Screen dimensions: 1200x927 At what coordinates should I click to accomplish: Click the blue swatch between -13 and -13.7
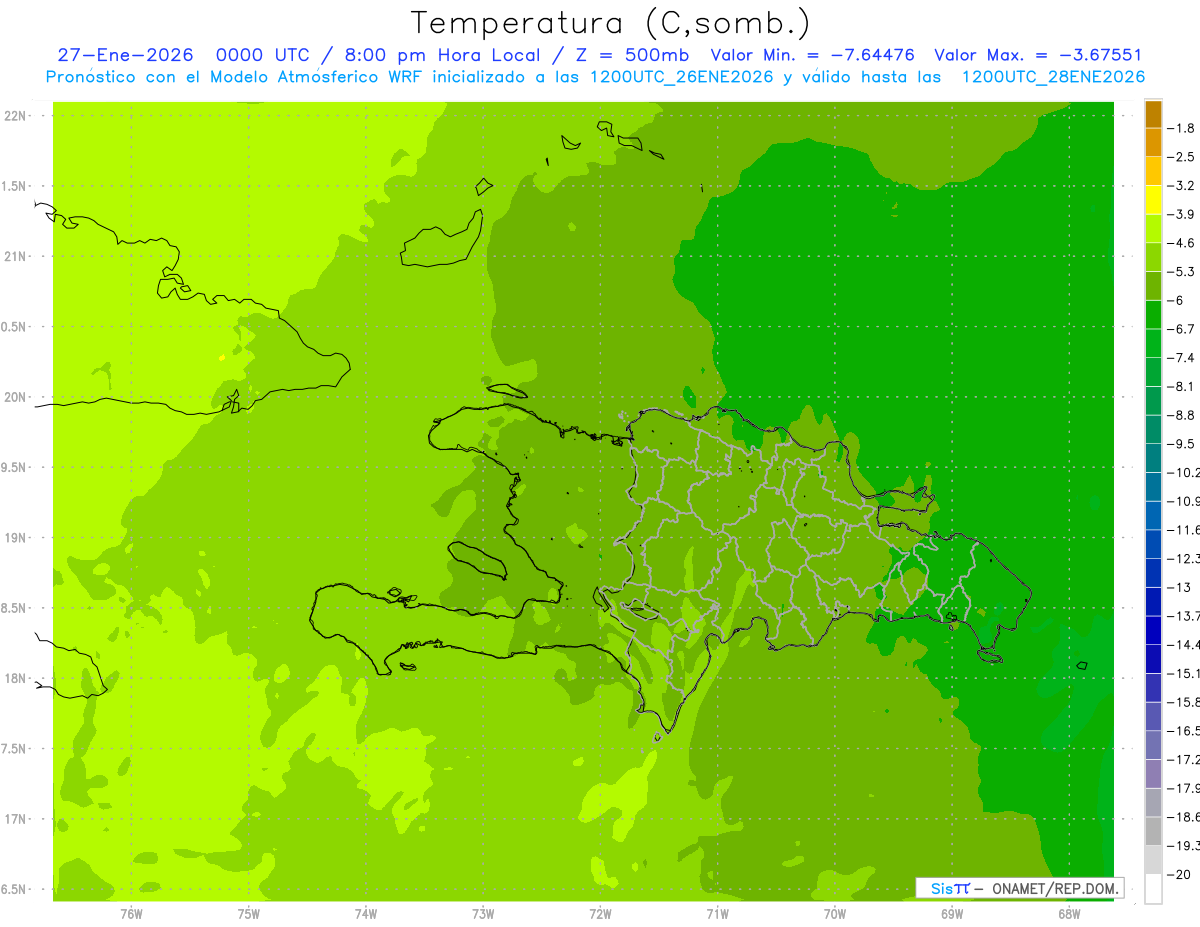(x=1153, y=601)
